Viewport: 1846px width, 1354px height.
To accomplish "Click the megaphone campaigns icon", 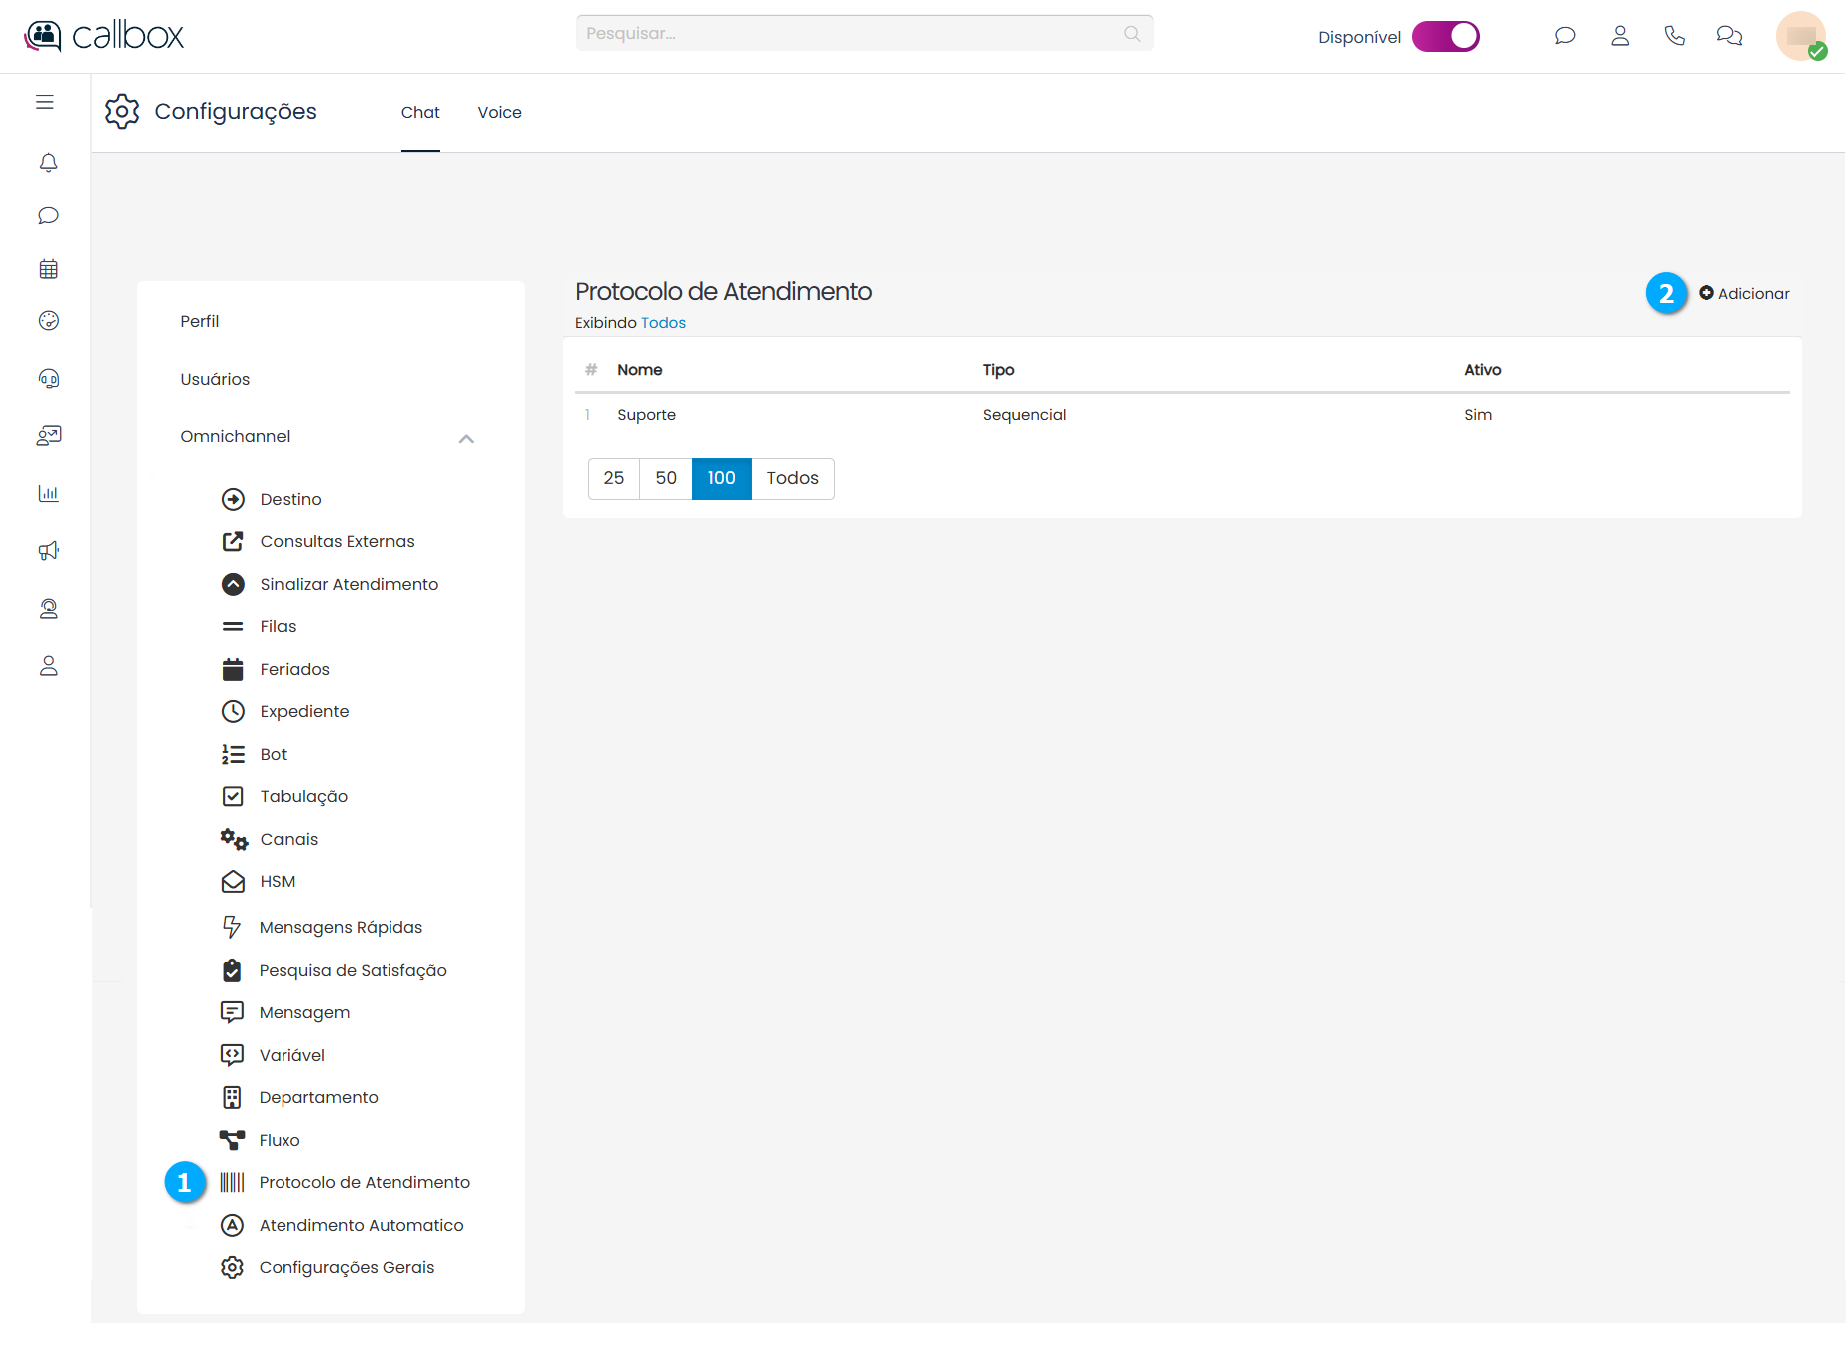I will click(48, 551).
